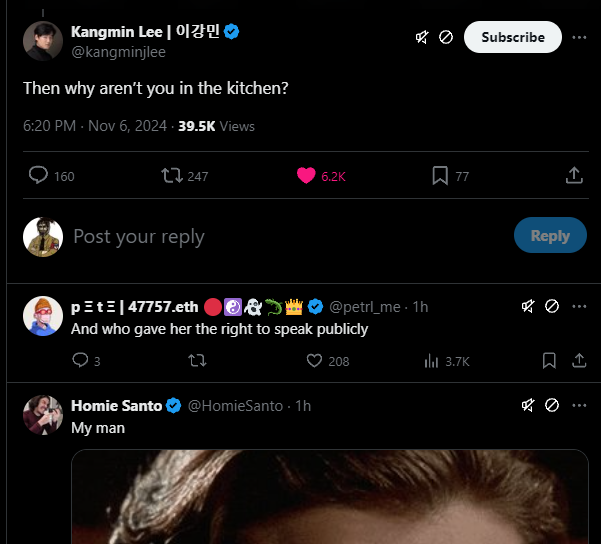601x544 pixels.
Task: Mute Homie Santo from his reply
Action: (x=528, y=405)
